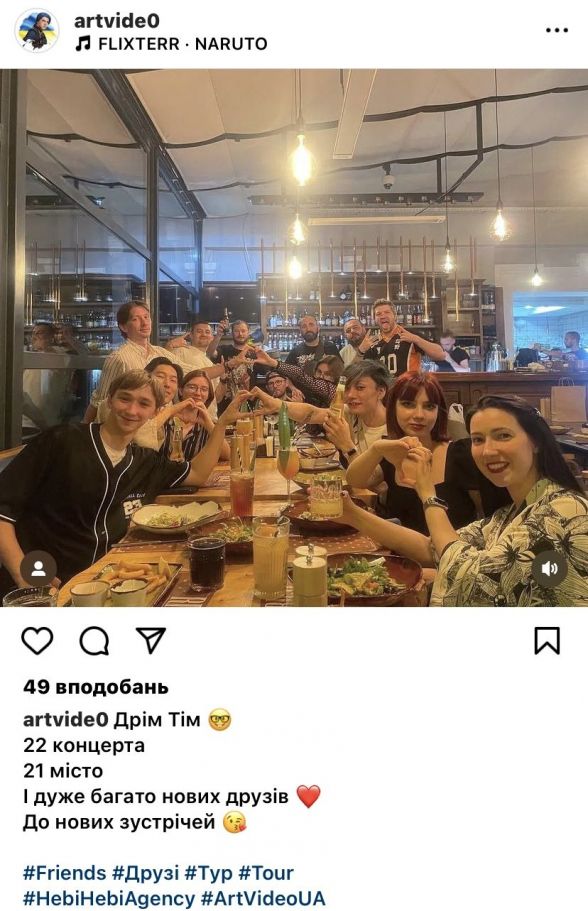Mute audio with the speaker icon

coord(550,568)
